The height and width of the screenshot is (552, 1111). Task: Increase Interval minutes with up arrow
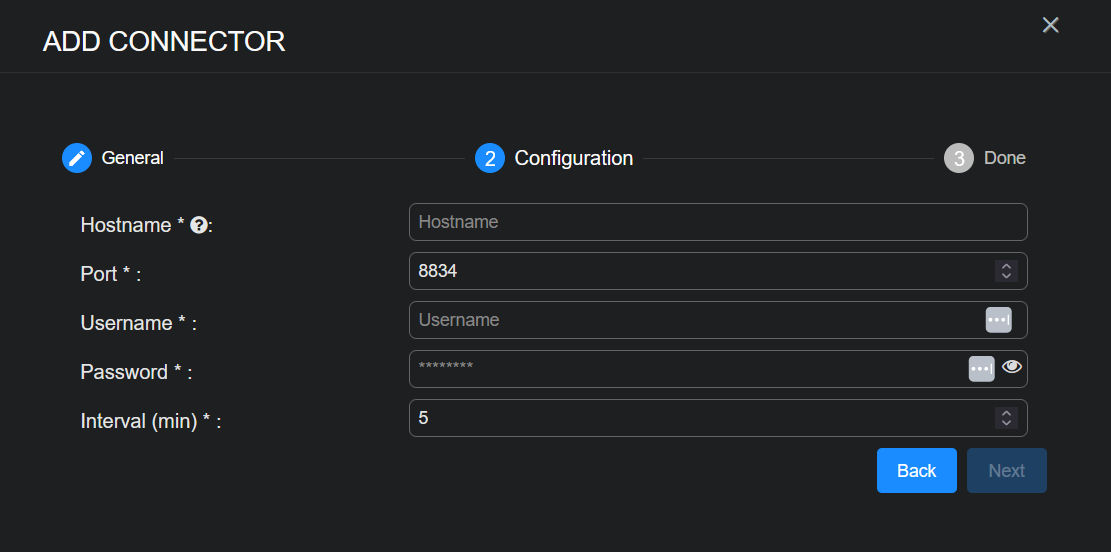pyautogui.click(x=1007, y=413)
